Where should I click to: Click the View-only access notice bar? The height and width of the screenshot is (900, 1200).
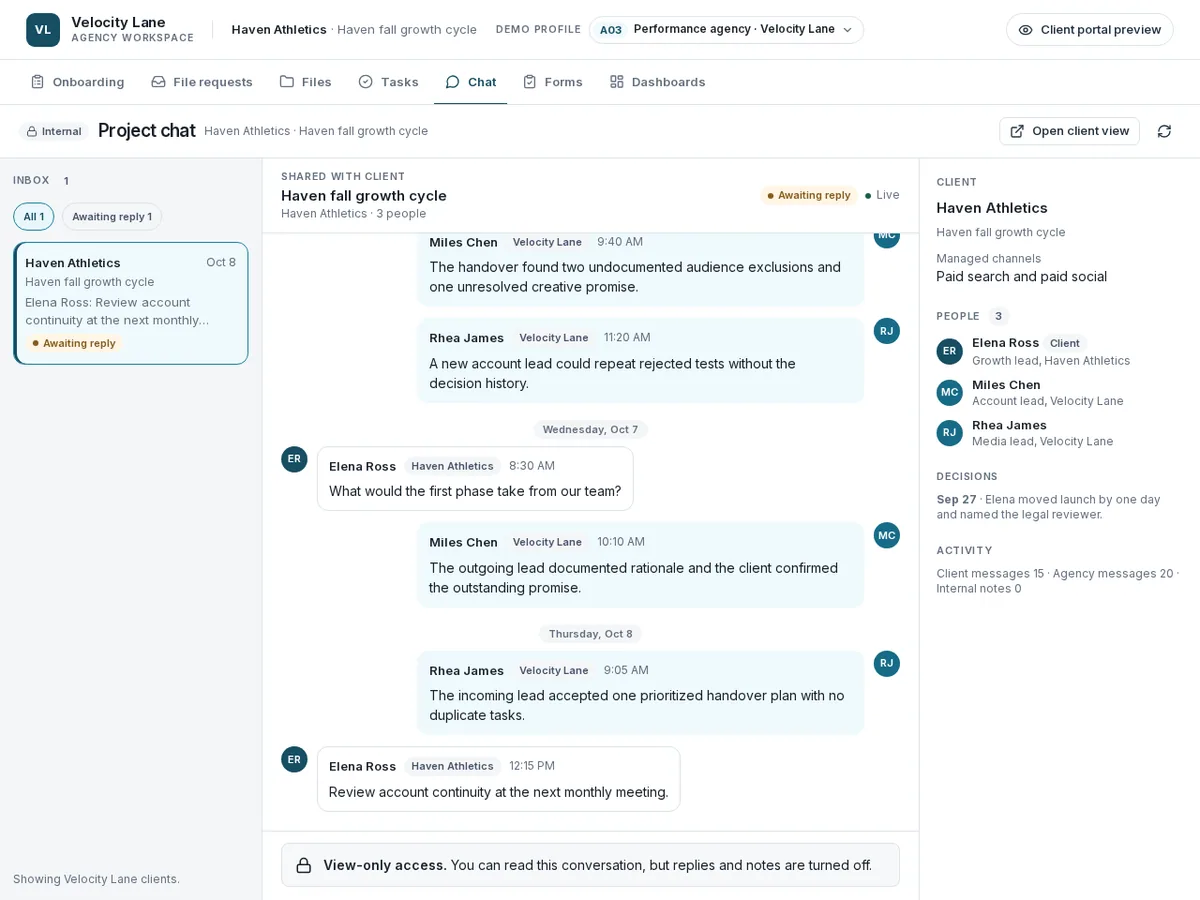[x=590, y=865]
